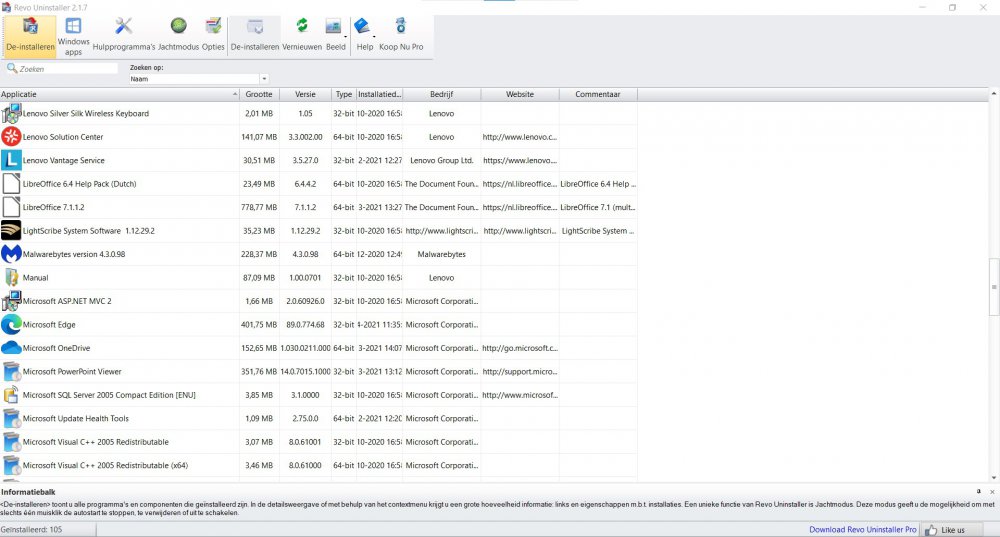Open the Windows apps view

click(x=73, y=34)
